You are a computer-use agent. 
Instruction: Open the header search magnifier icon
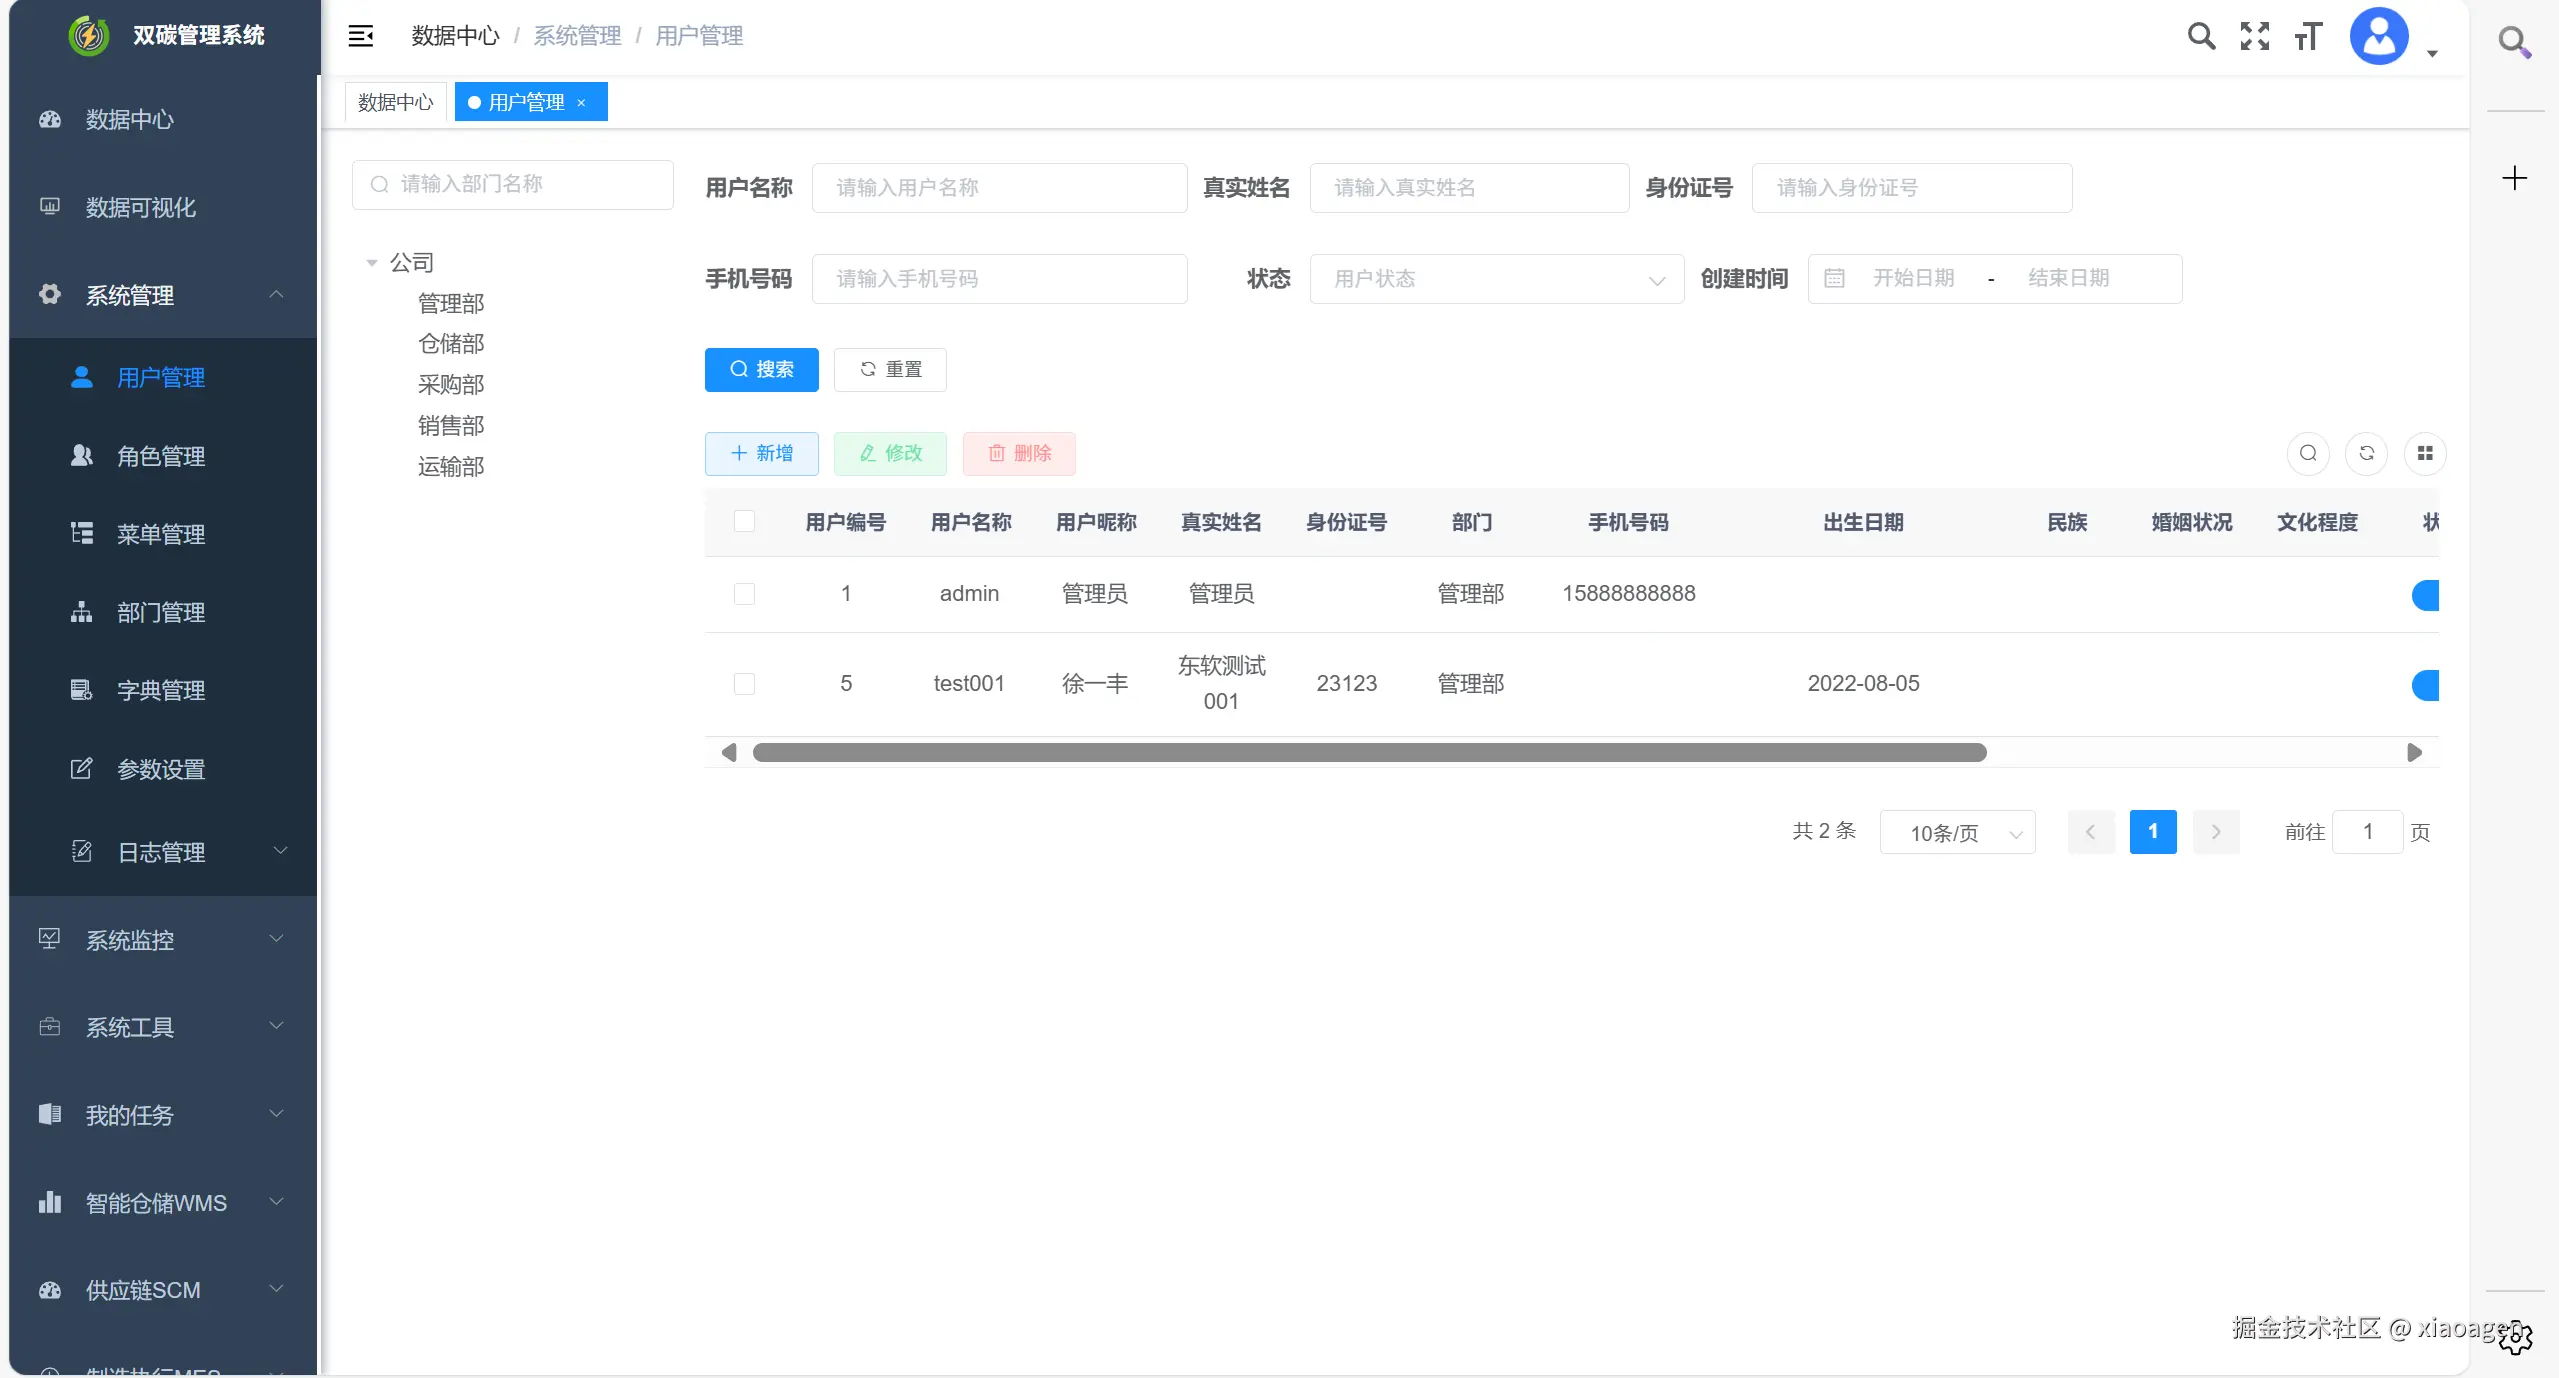point(2201,36)
